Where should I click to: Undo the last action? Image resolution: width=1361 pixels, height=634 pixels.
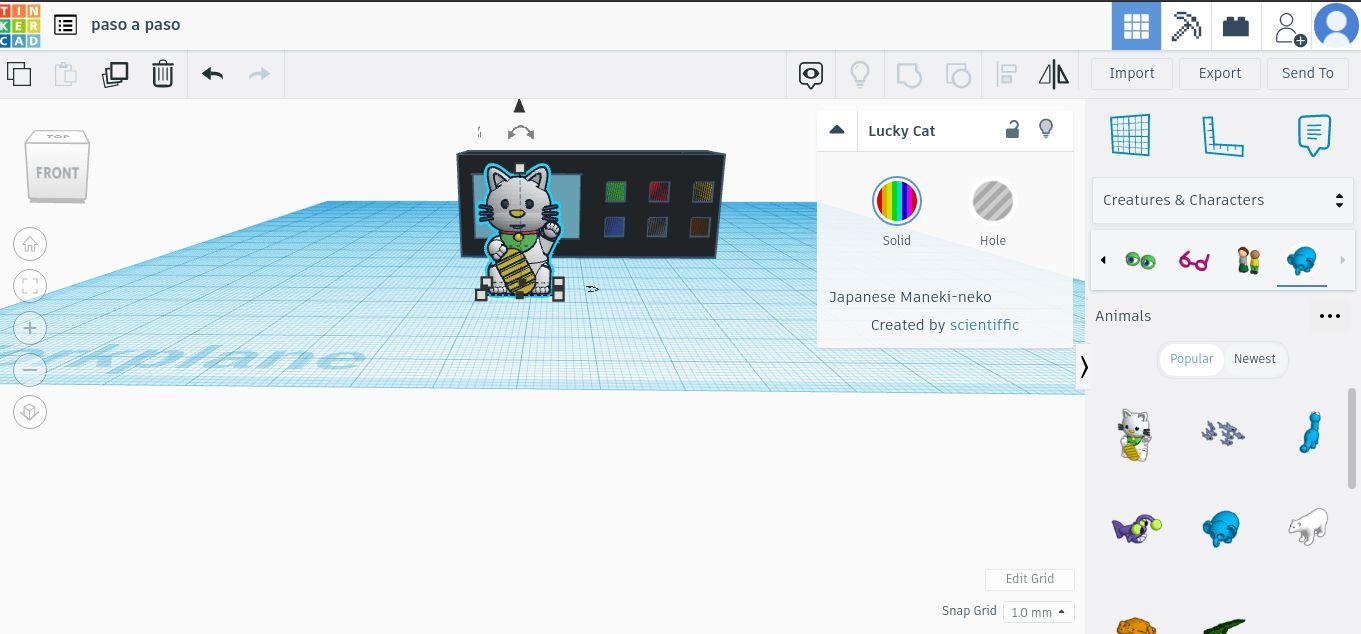click(212, 74)
